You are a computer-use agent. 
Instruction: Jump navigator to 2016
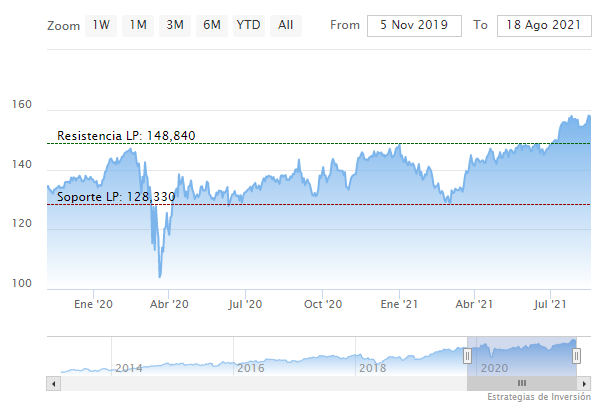click(250, 368)
